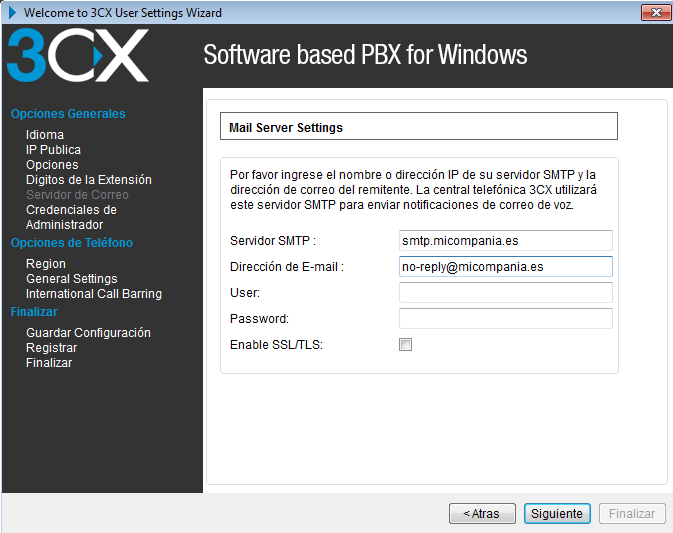
Task: Select General Settings in sidebar
Action: click(71, 279)
